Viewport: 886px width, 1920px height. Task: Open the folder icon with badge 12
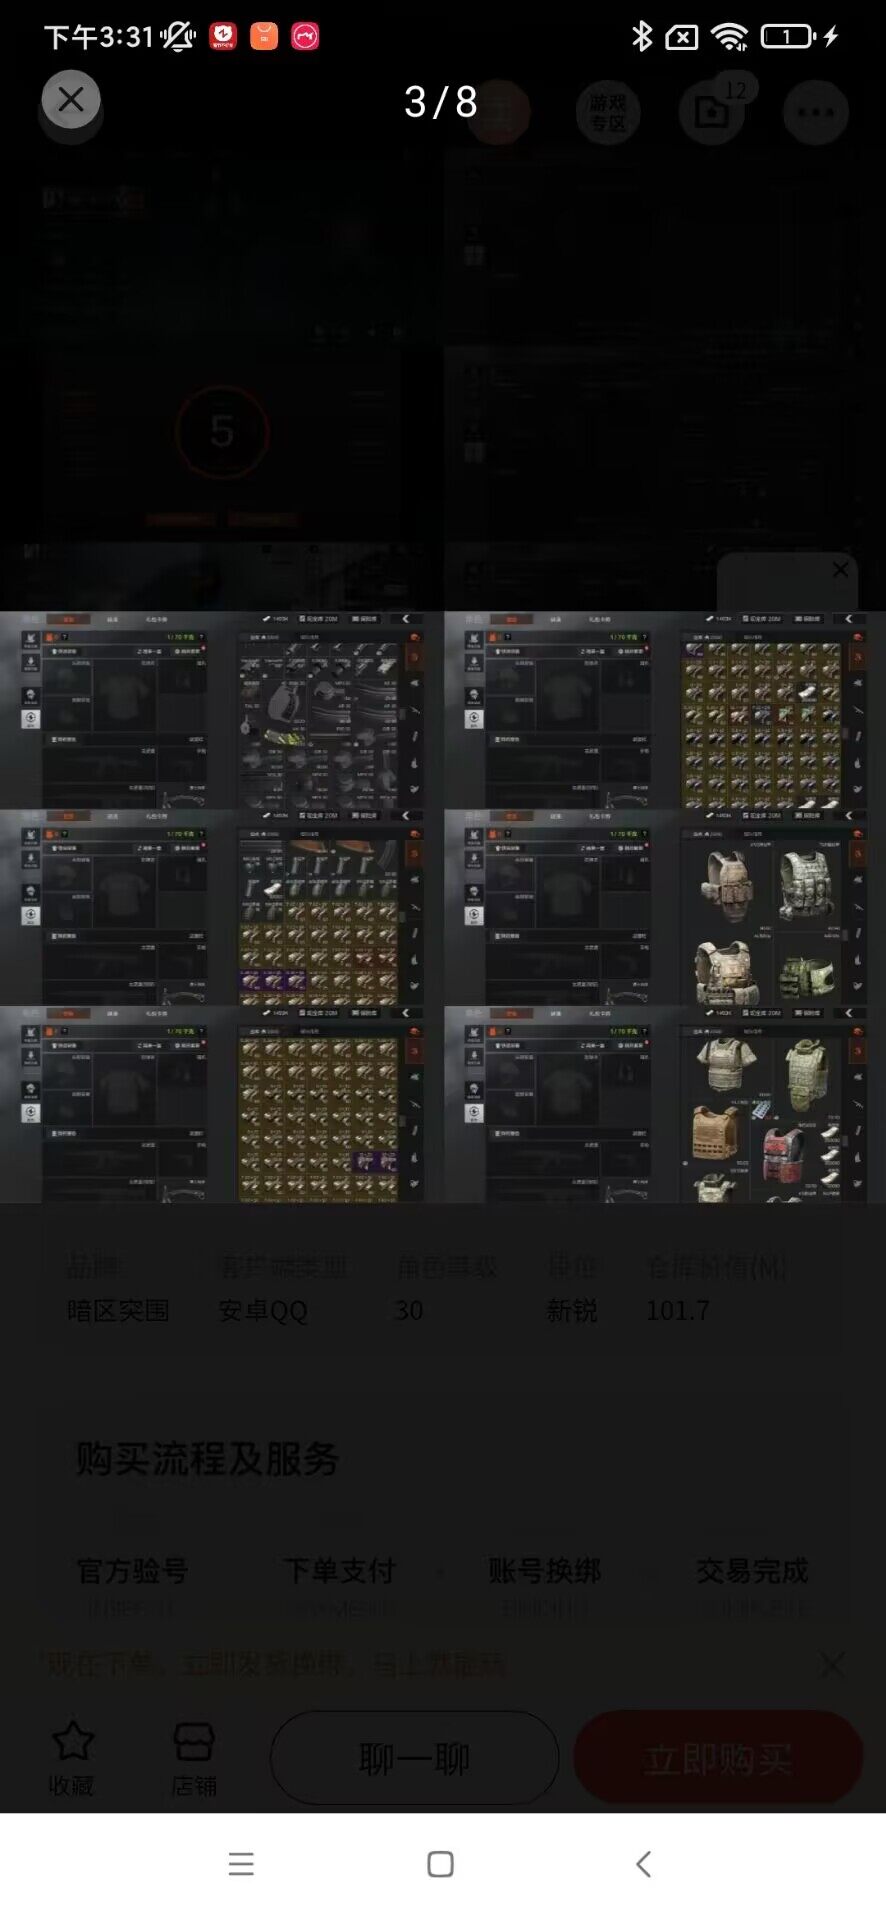[712, 112]
